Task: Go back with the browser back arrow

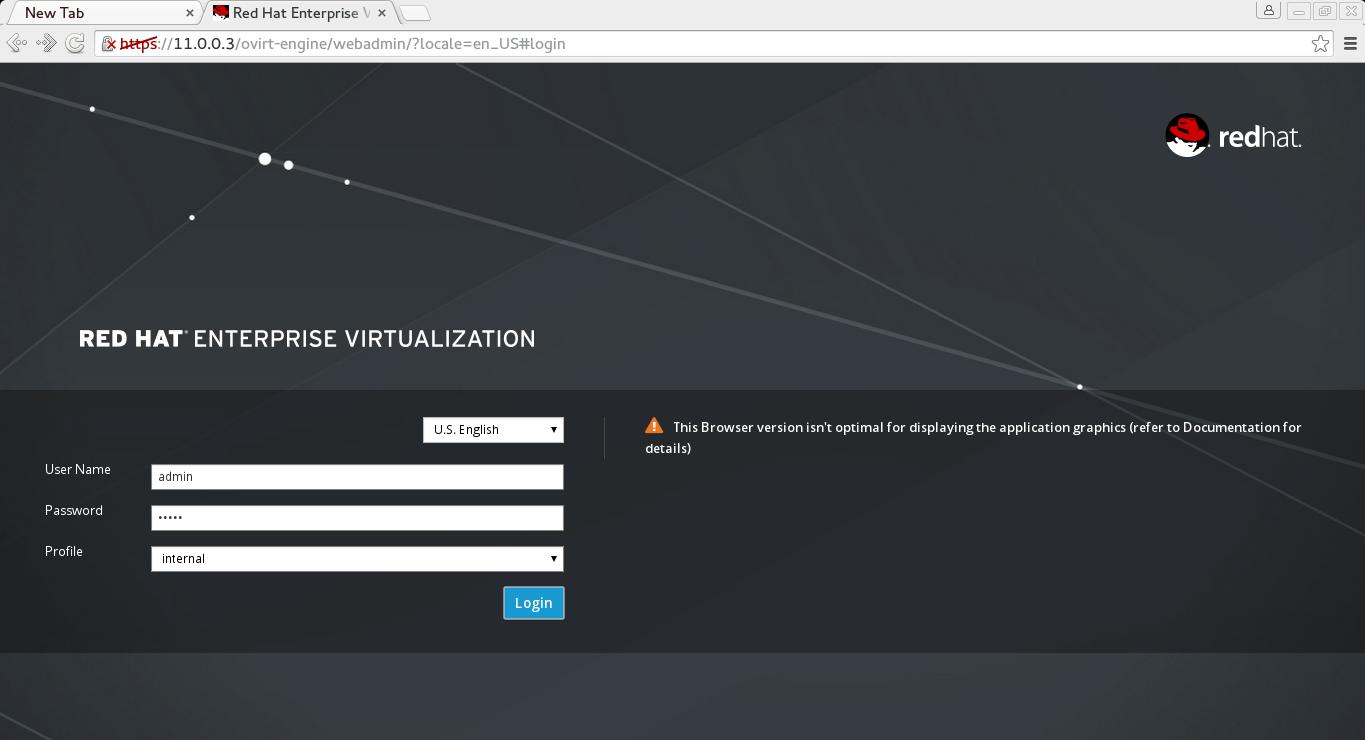Action: pyautogui.click(x=17, y=43)
